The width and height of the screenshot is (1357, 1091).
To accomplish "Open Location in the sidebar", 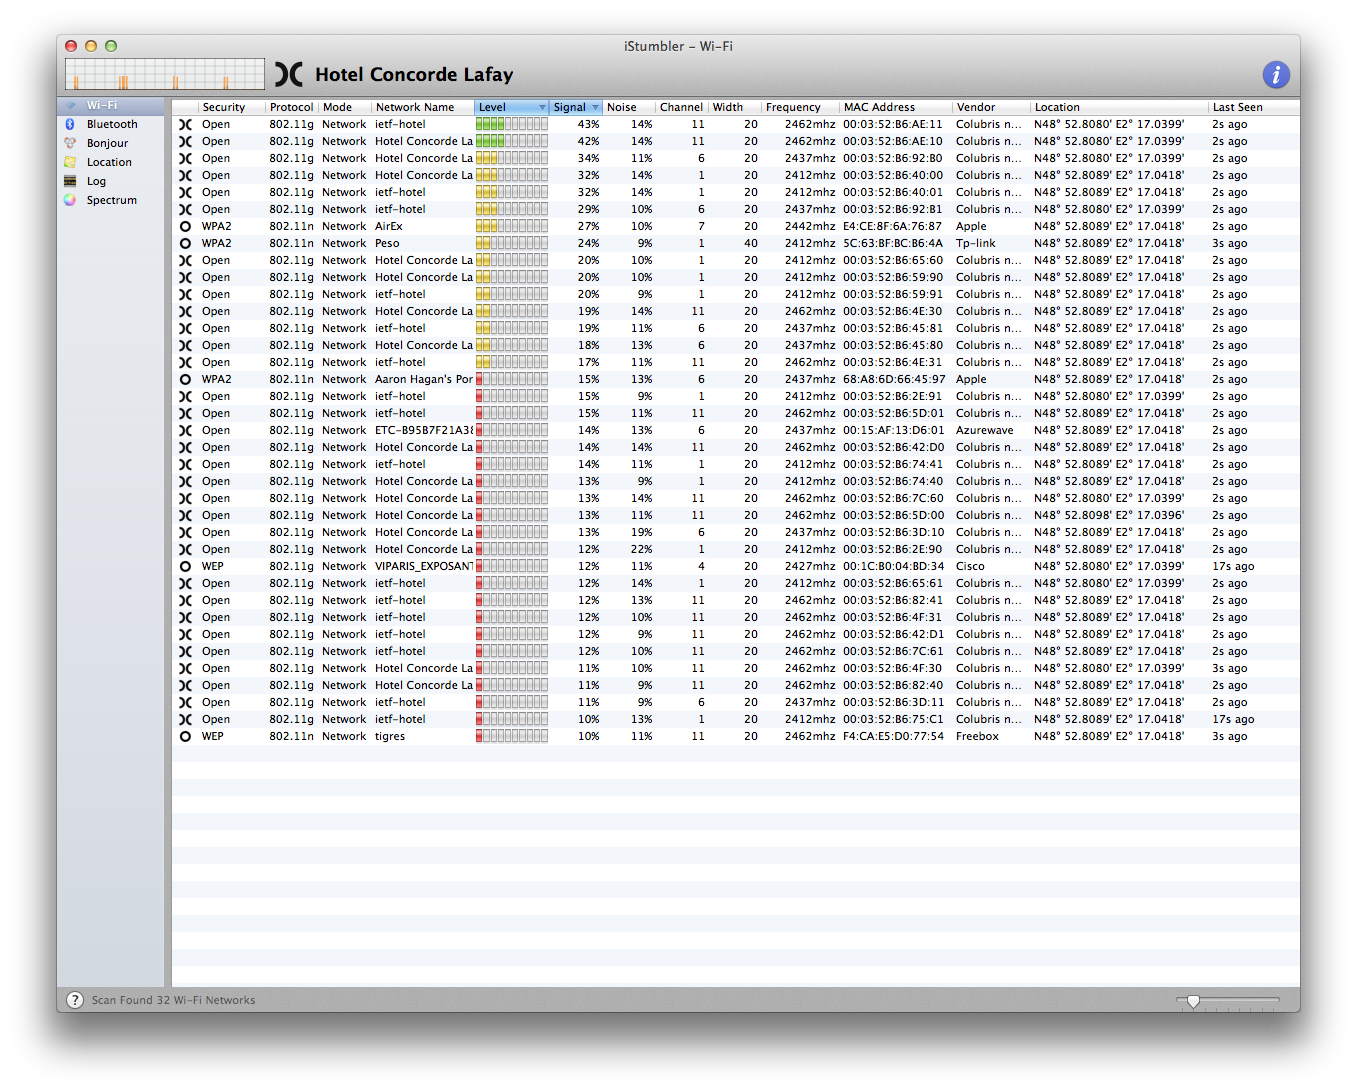I will [109, 162].
